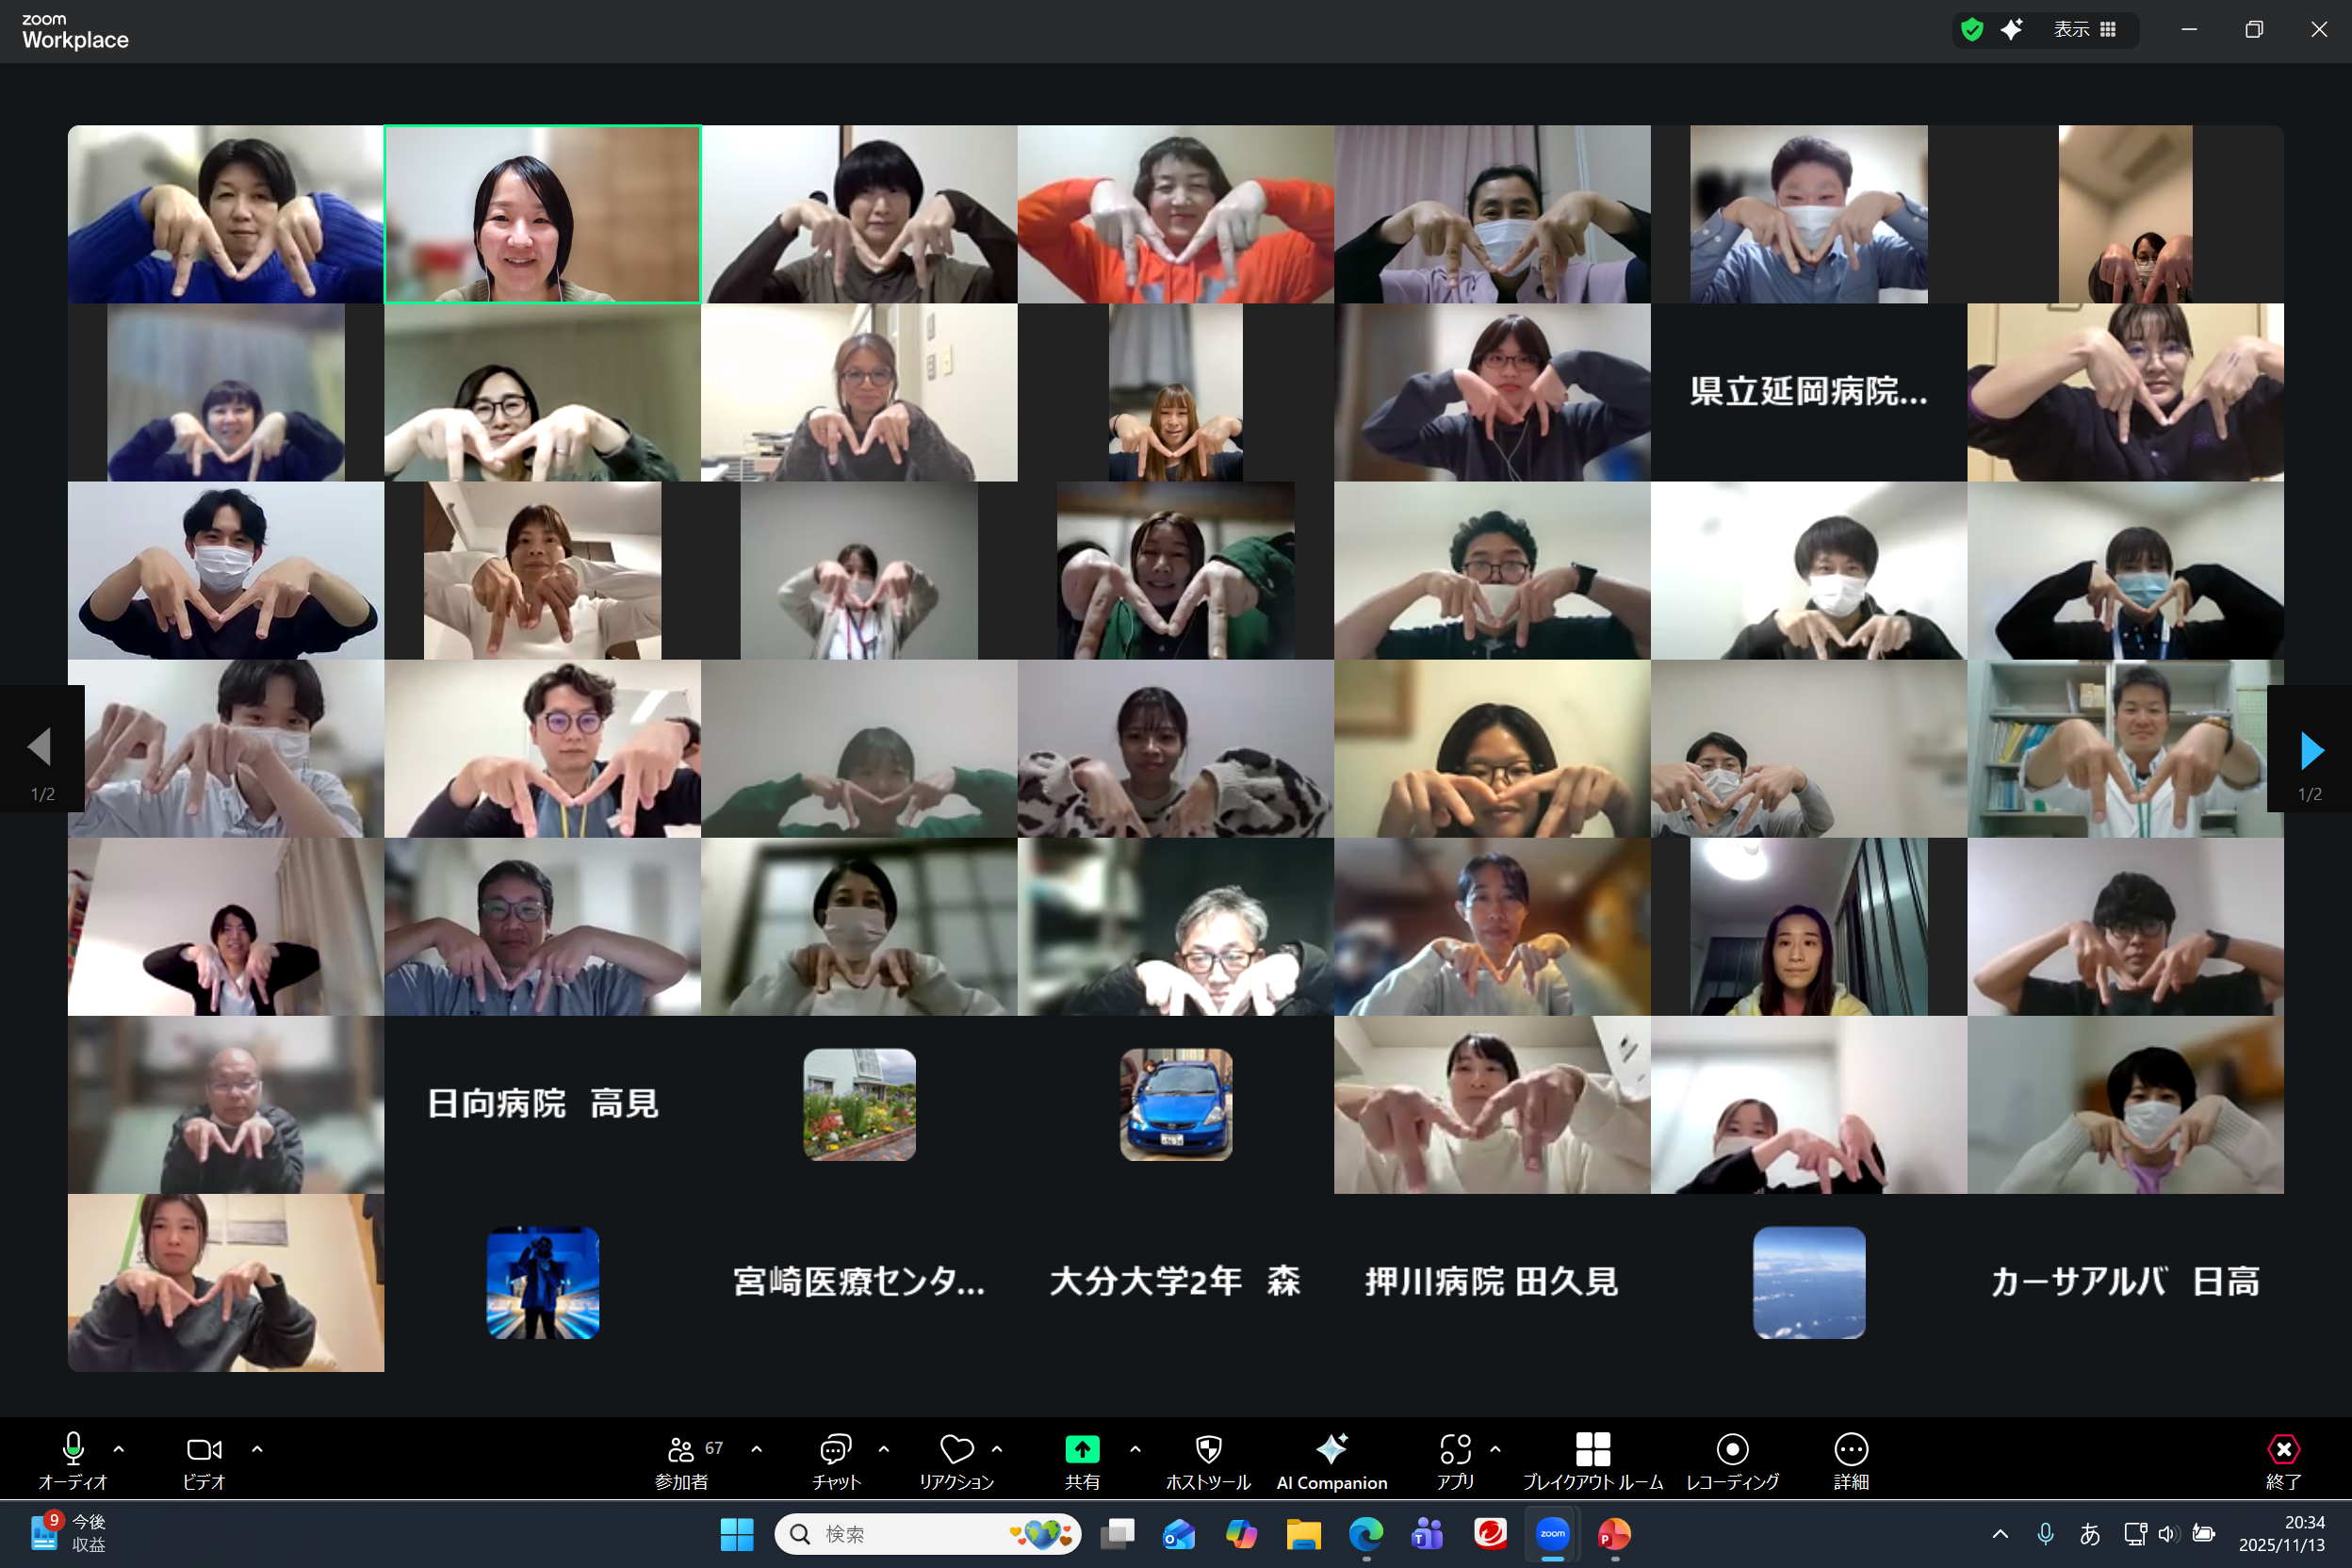Screen dimensions: 2352x1568
Task: Open the Participants panel icon
Action: (681, 1449)
